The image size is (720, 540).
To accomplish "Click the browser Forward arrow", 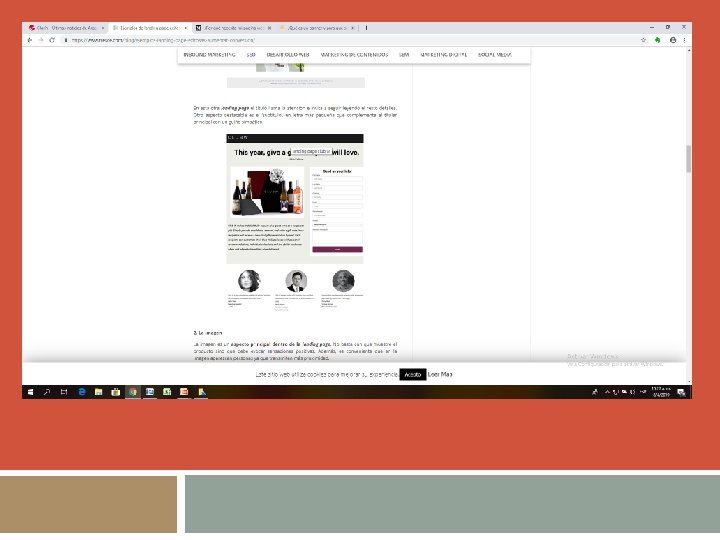I will coord(41,40).
